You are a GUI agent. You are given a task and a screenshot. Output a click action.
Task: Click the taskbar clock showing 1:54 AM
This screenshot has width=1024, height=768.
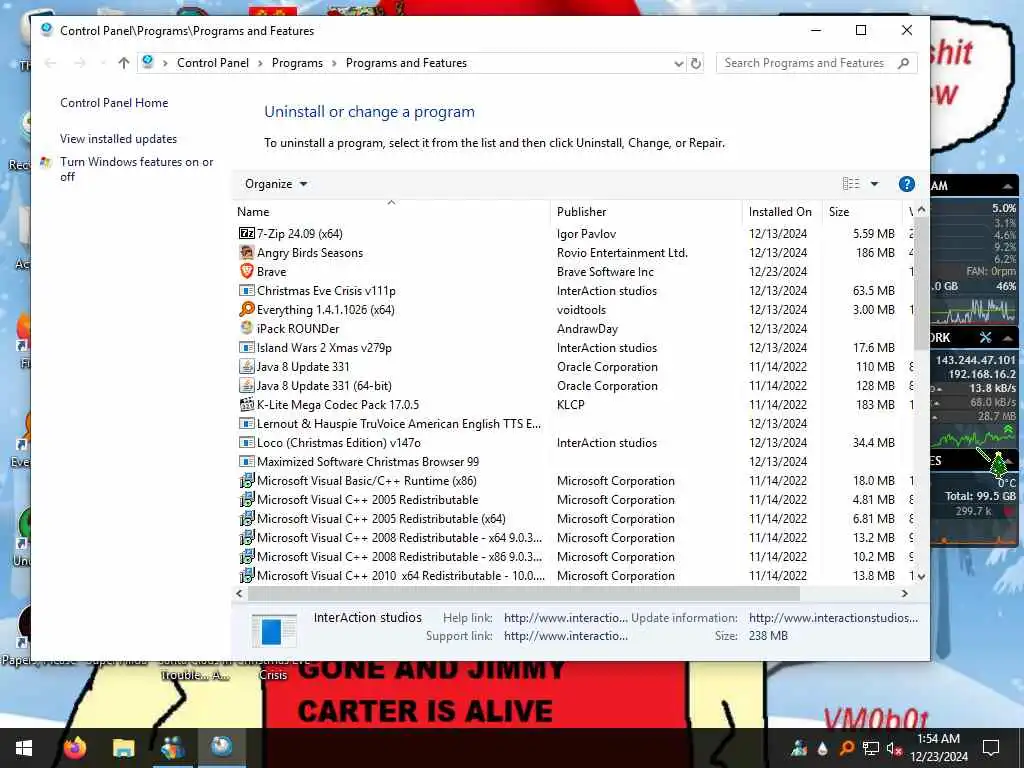[x=938, y=747]
